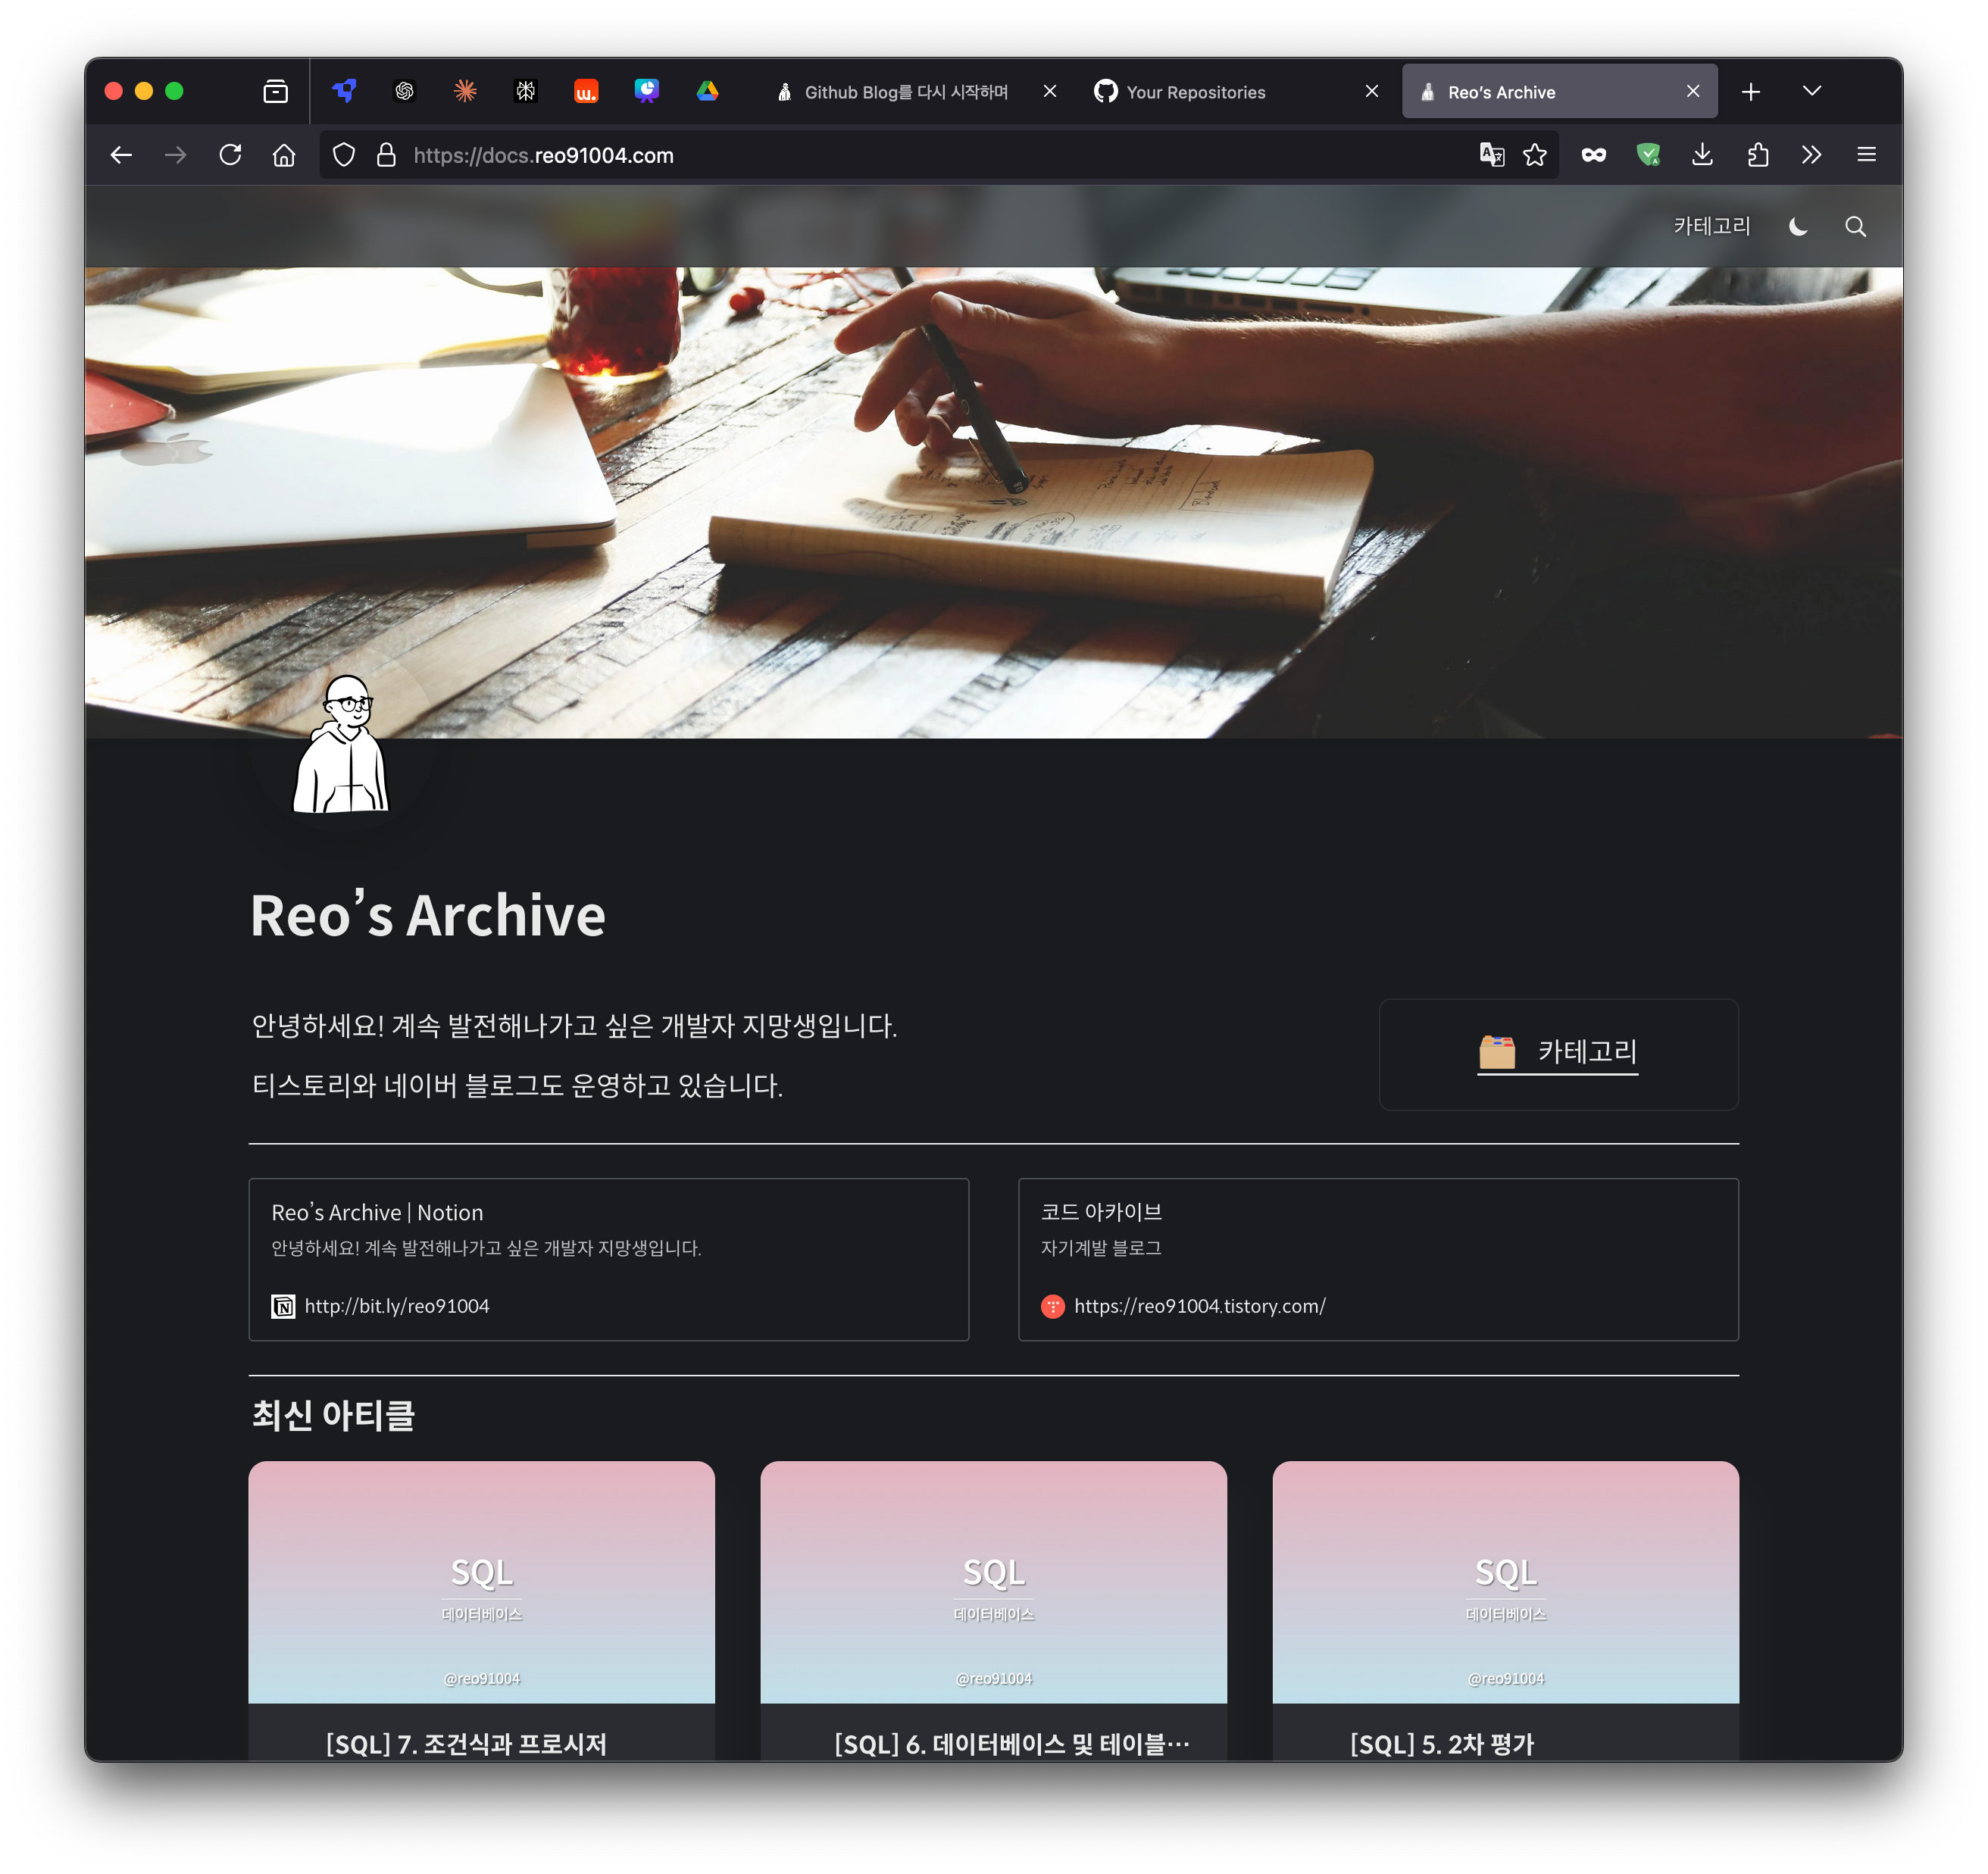
Task: Reload the current page
Action: [230, 155]
